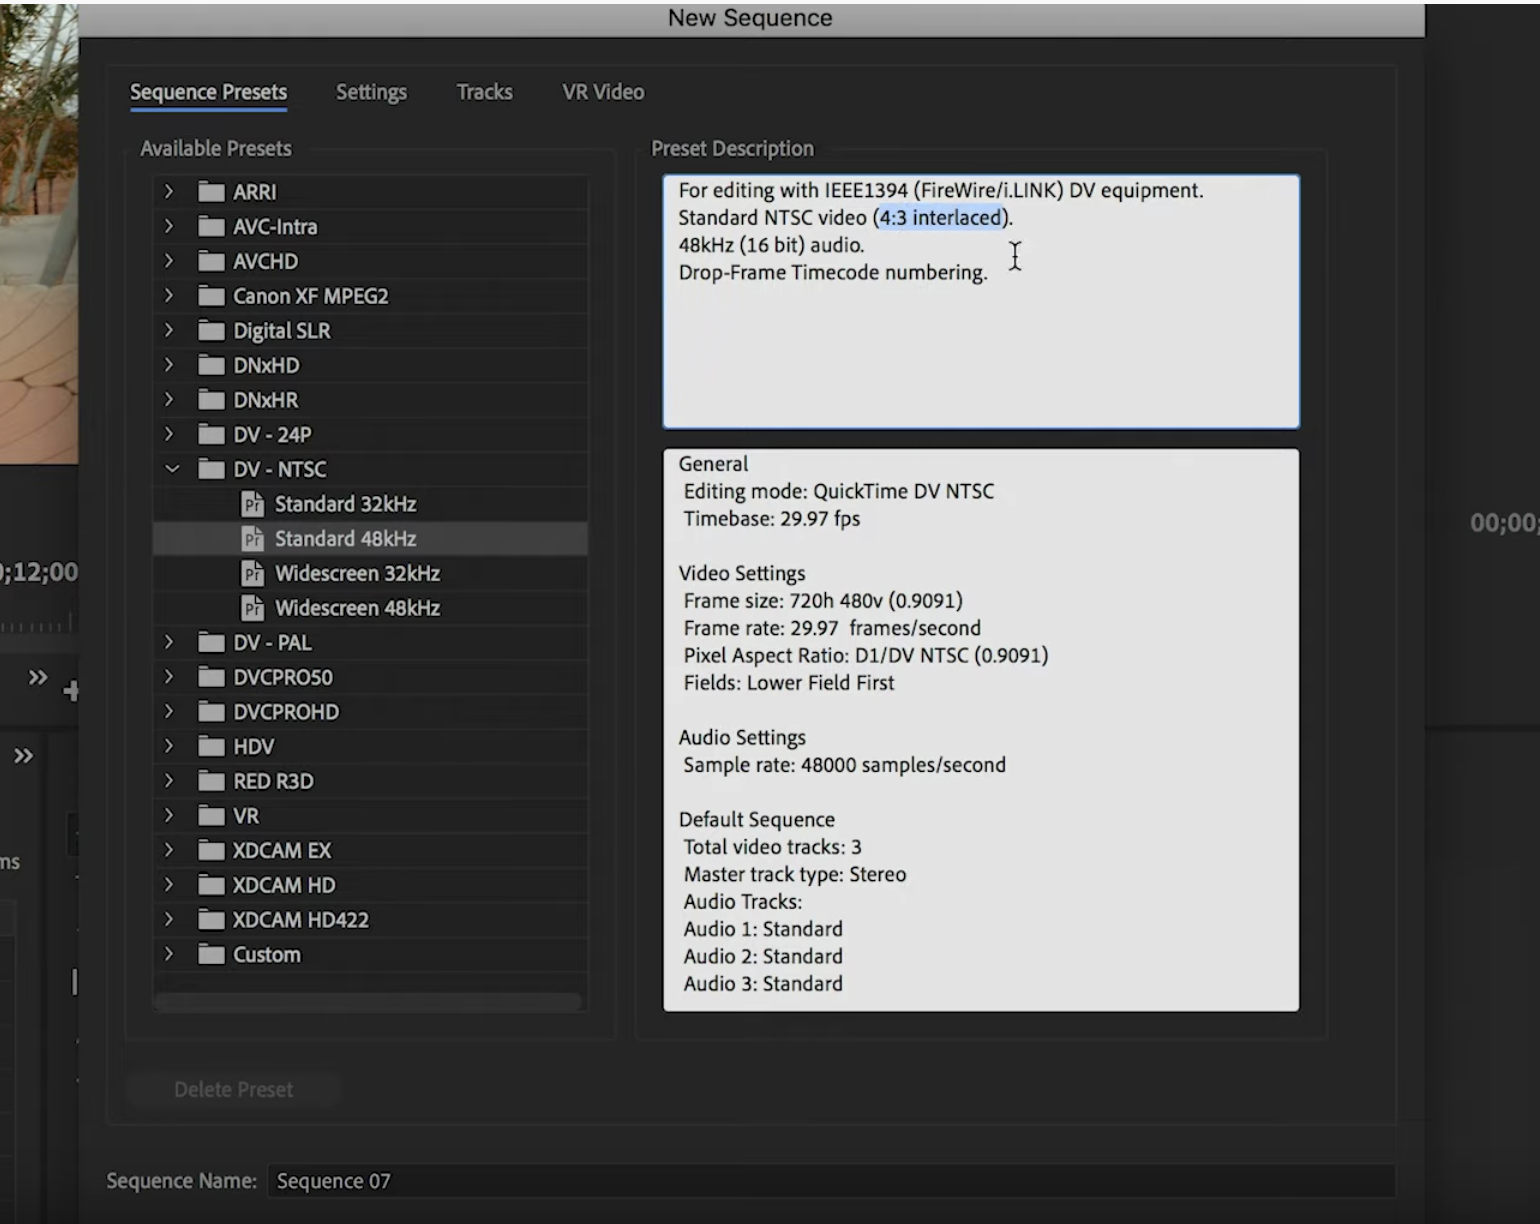Click the XDCAM HD folder icon
1540x1224 pixels.
click(211, 885)
